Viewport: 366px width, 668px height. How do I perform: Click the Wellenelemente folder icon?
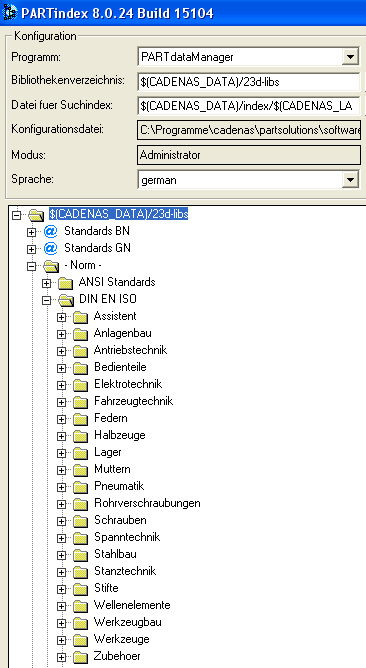tap(80, 607)
